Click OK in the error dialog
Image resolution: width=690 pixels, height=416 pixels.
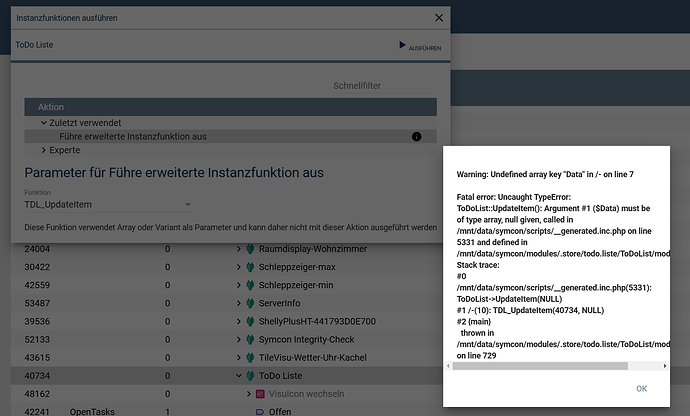pyautogui.click(x=641, y=388)
